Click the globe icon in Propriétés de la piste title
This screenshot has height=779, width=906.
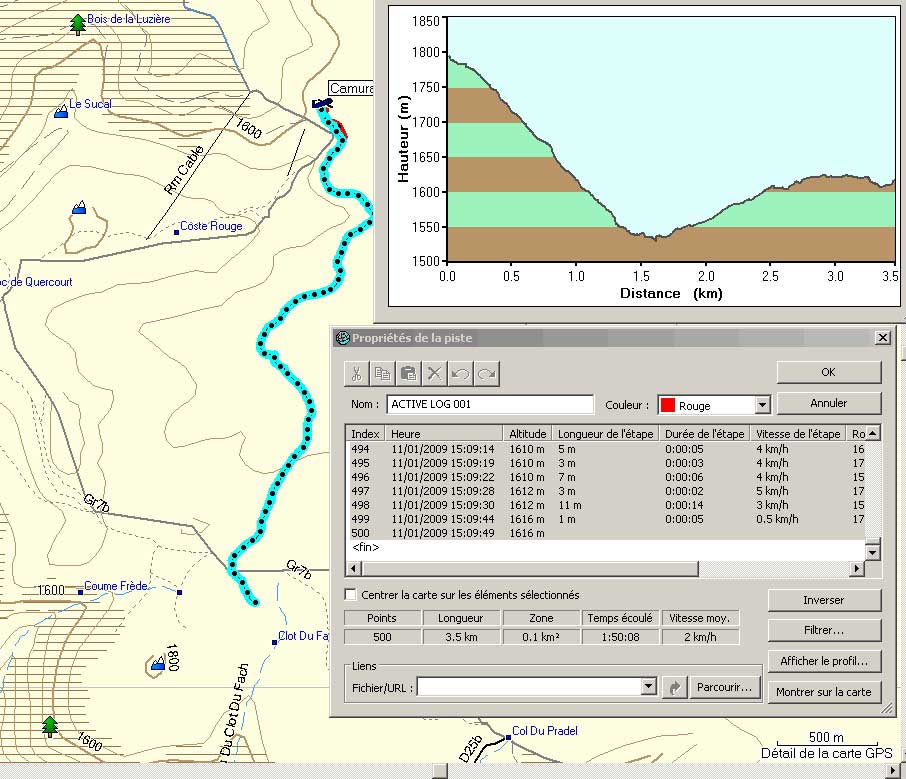pyautogui.click(x=343, y=338)
